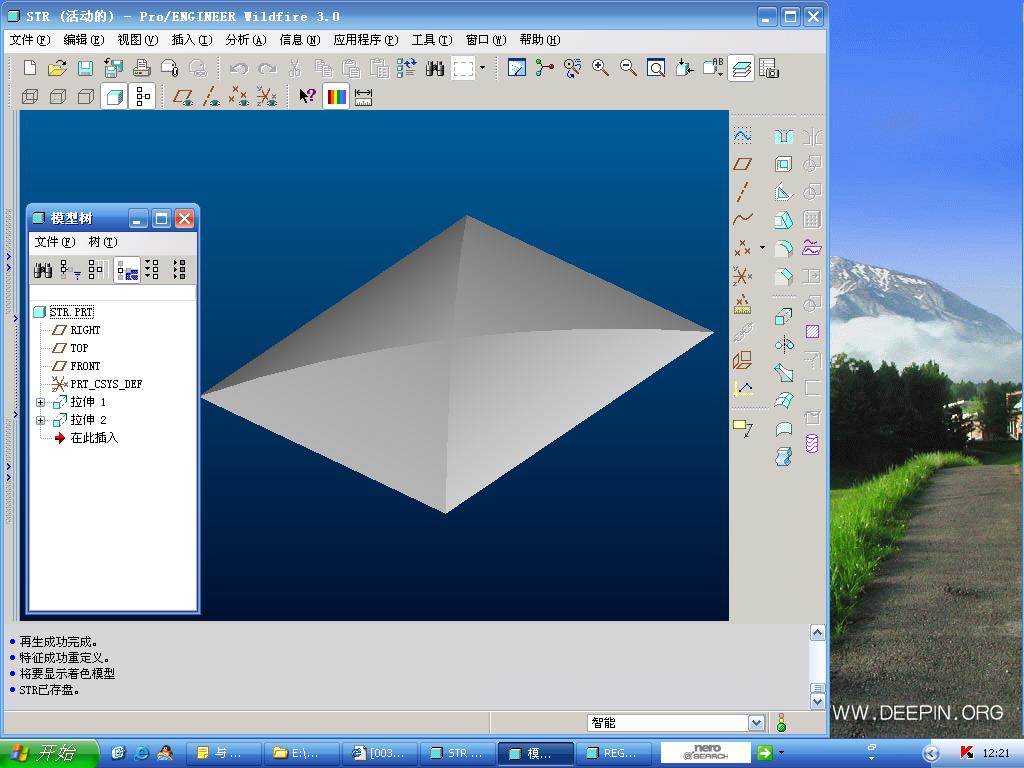Expand the 拉伸 1 feature node

[40, 402]
